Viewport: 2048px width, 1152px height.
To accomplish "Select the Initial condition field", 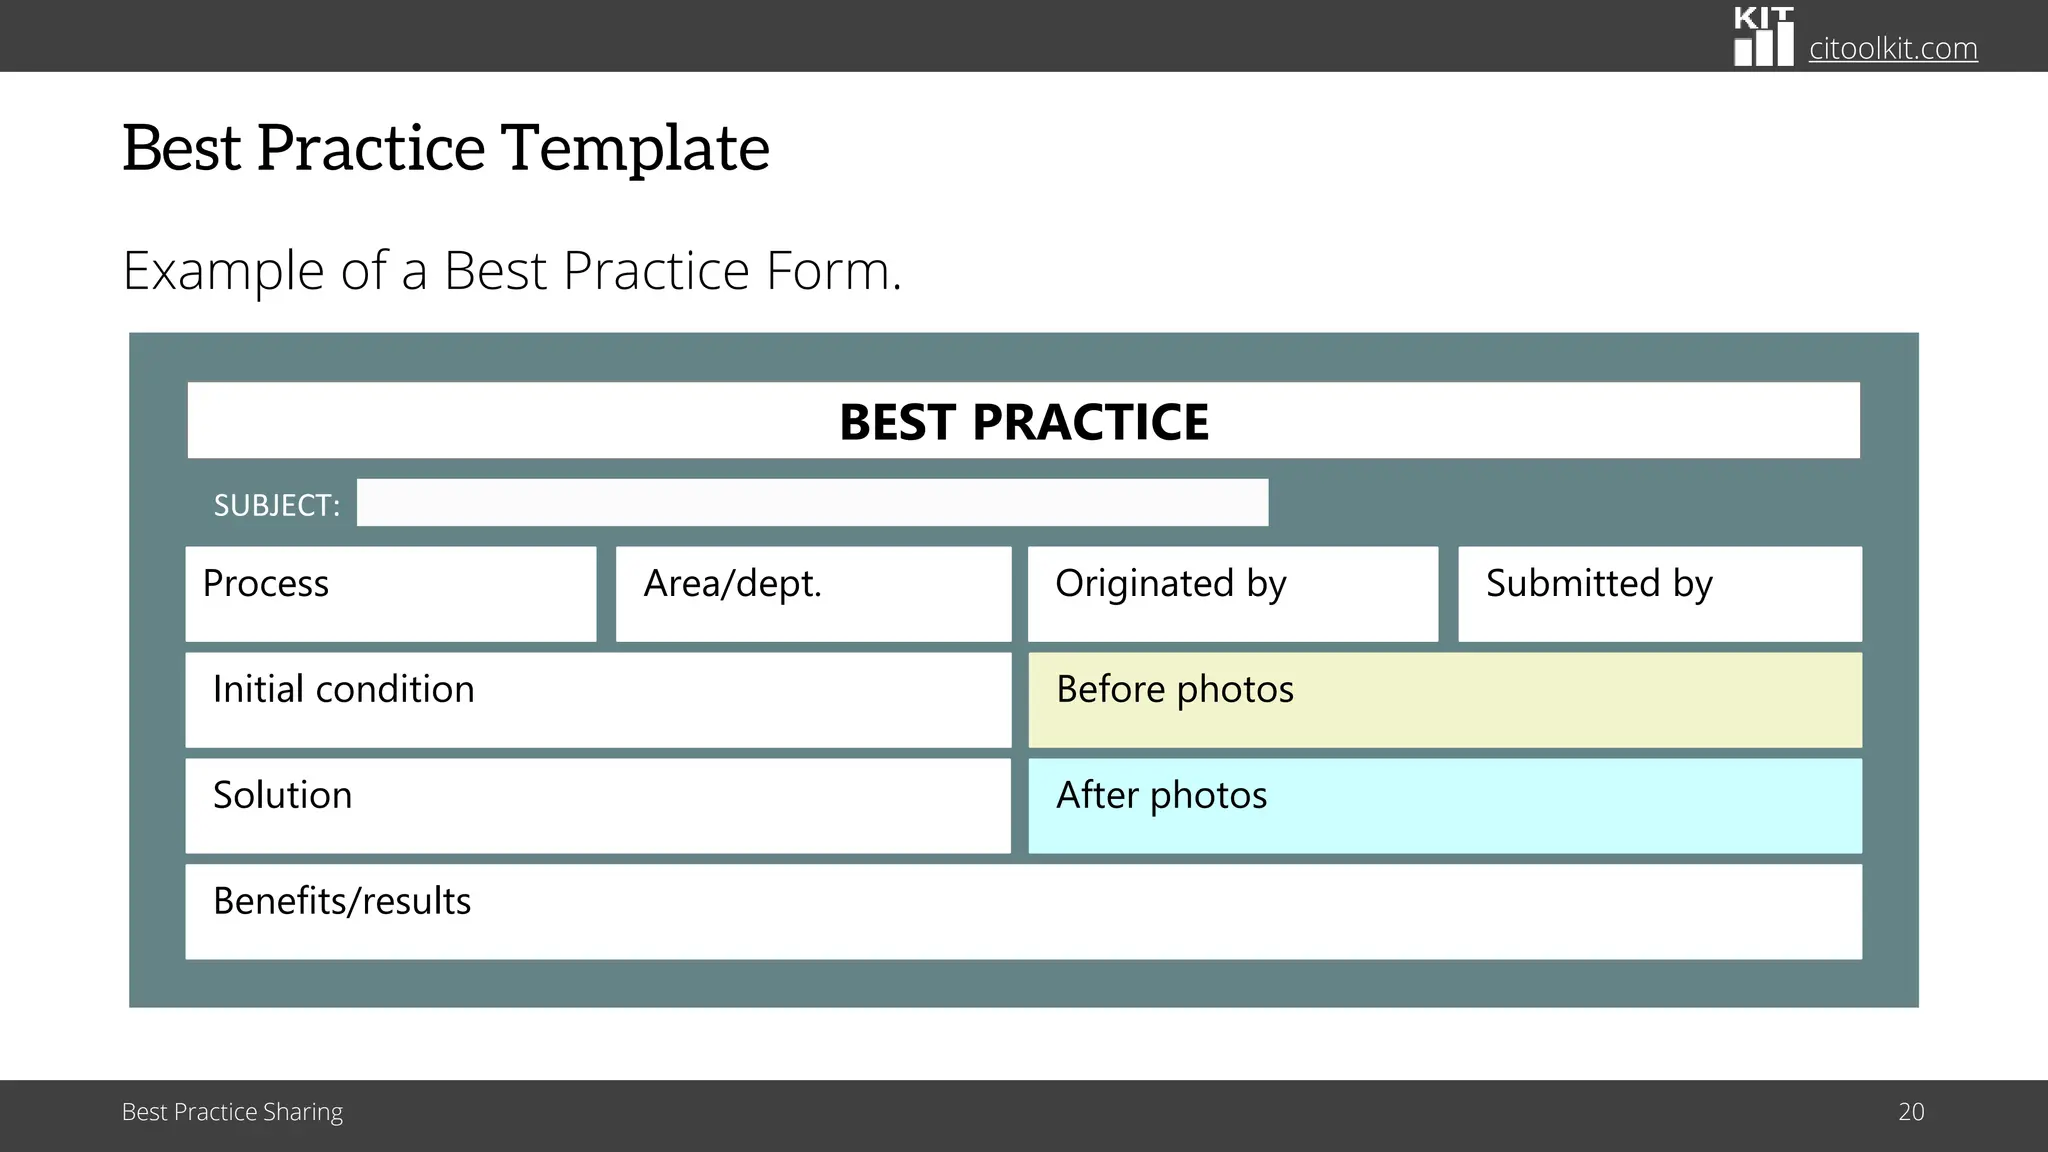I will pos(598,700).
